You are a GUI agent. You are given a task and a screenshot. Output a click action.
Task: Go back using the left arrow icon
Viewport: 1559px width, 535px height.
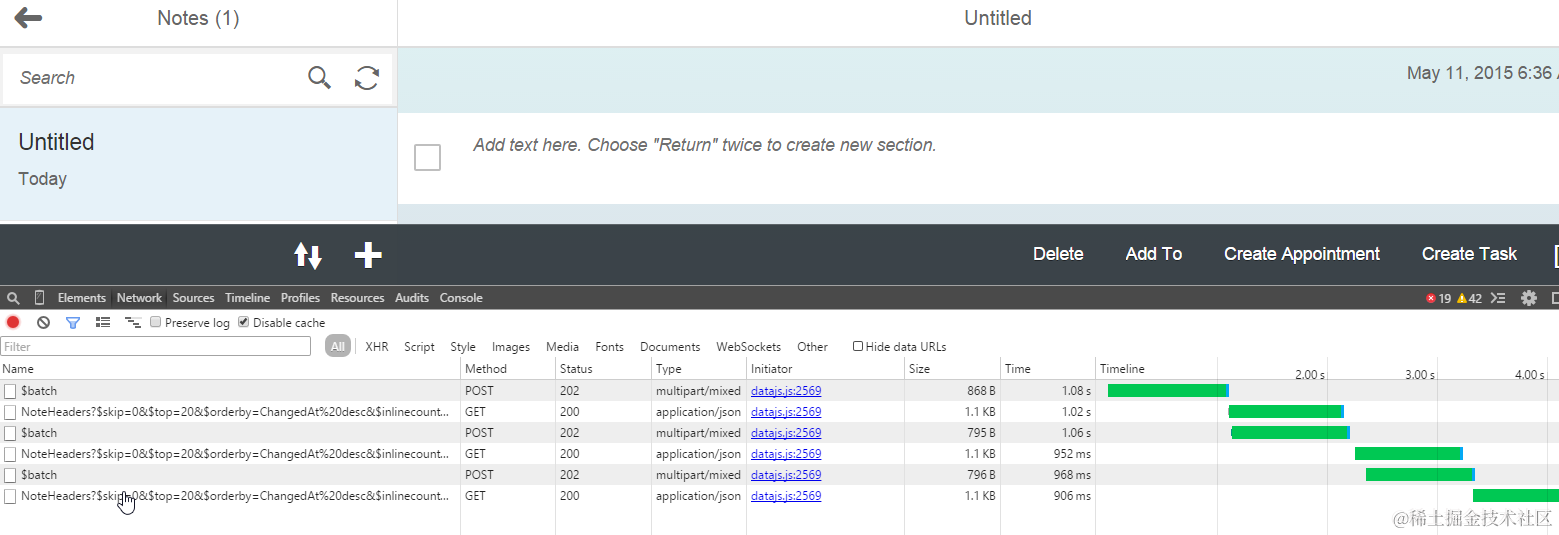(28, 18)
